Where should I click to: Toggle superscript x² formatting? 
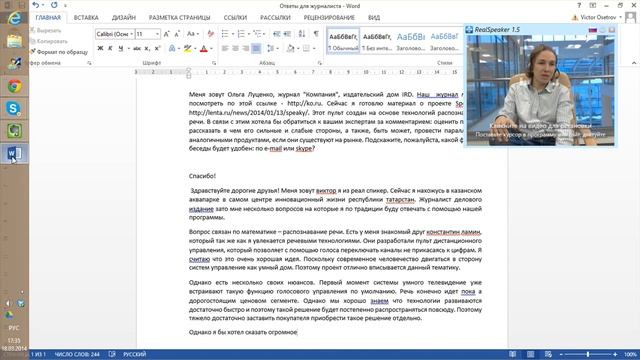pos(158,49)
